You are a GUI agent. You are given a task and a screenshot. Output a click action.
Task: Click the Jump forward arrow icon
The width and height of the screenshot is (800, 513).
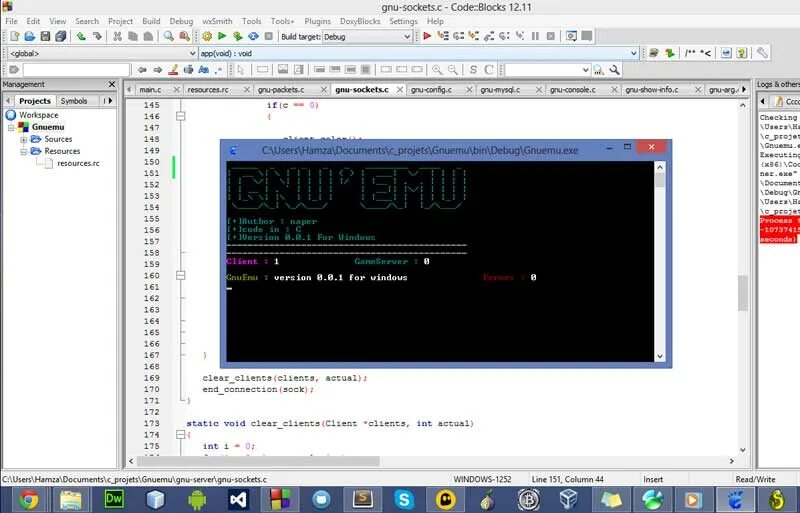158,70
